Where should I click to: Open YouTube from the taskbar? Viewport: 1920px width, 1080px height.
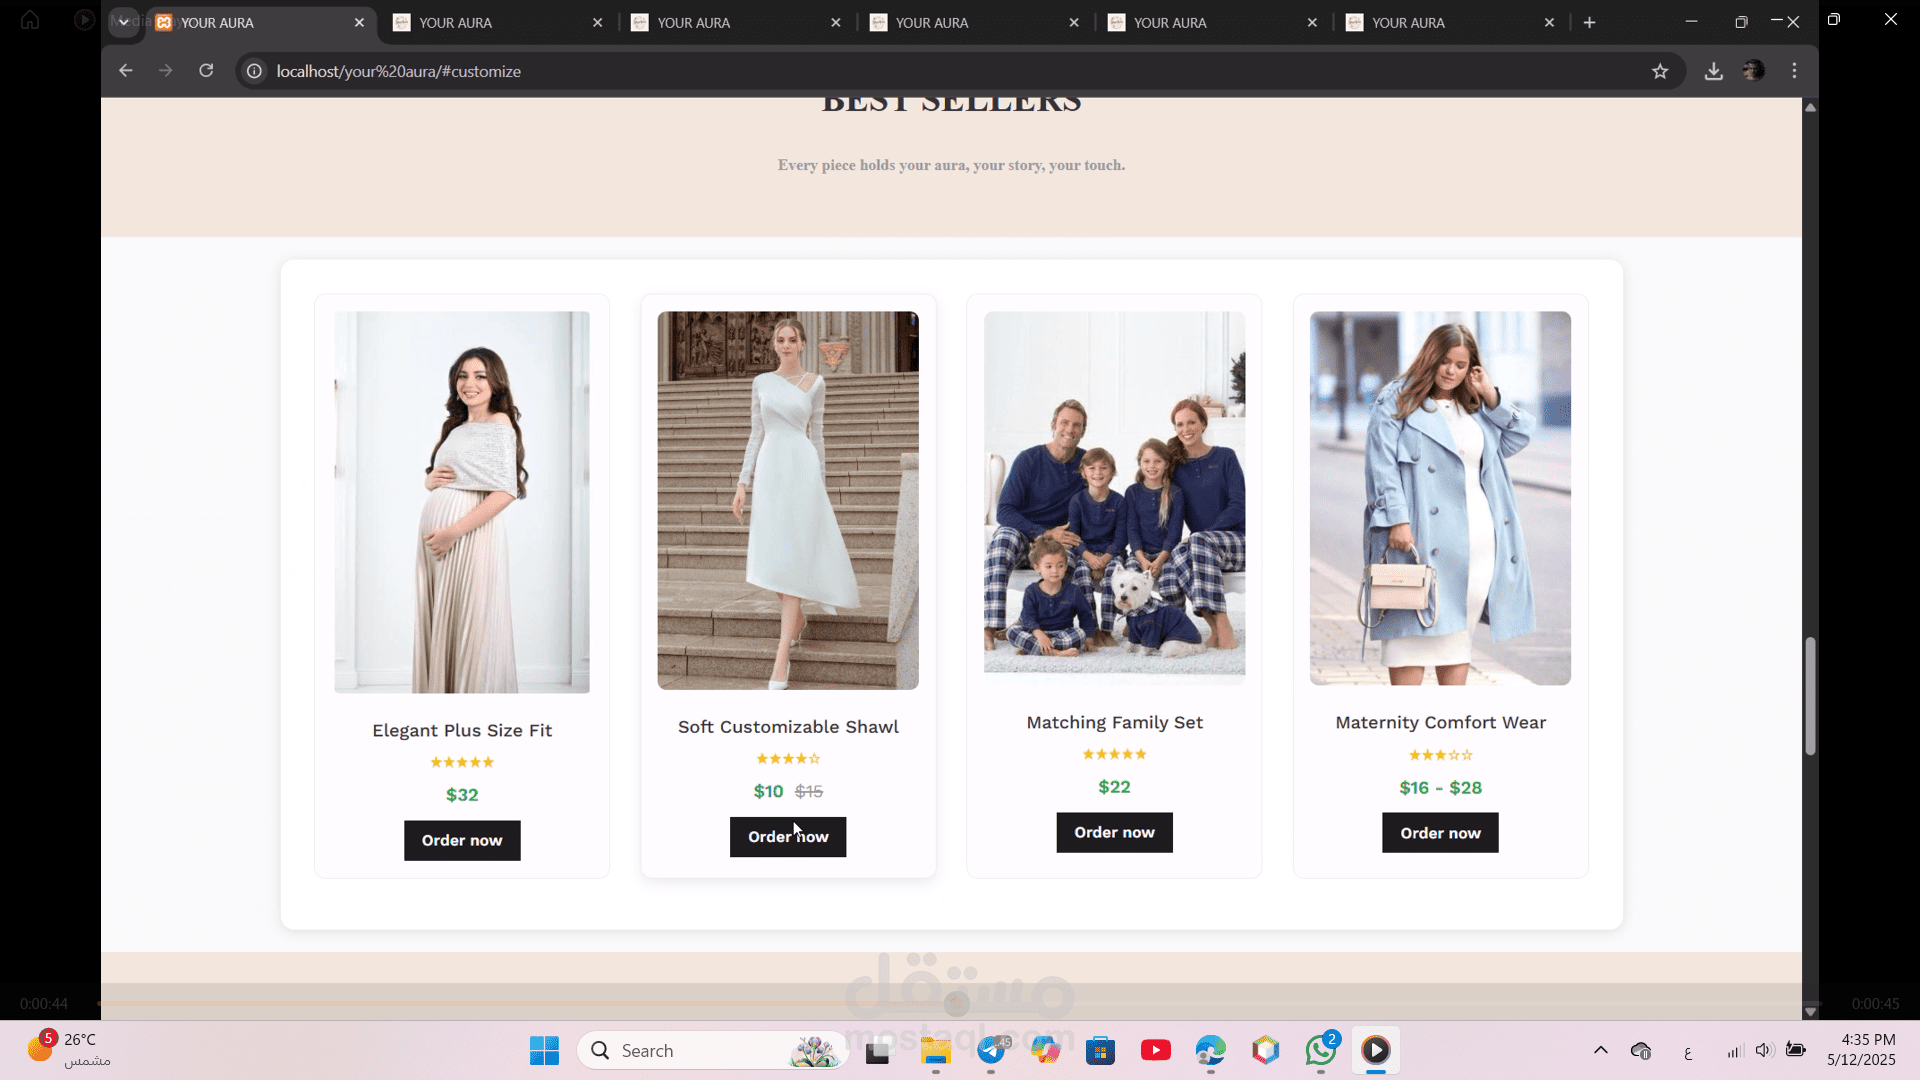click(1156, 1051)
